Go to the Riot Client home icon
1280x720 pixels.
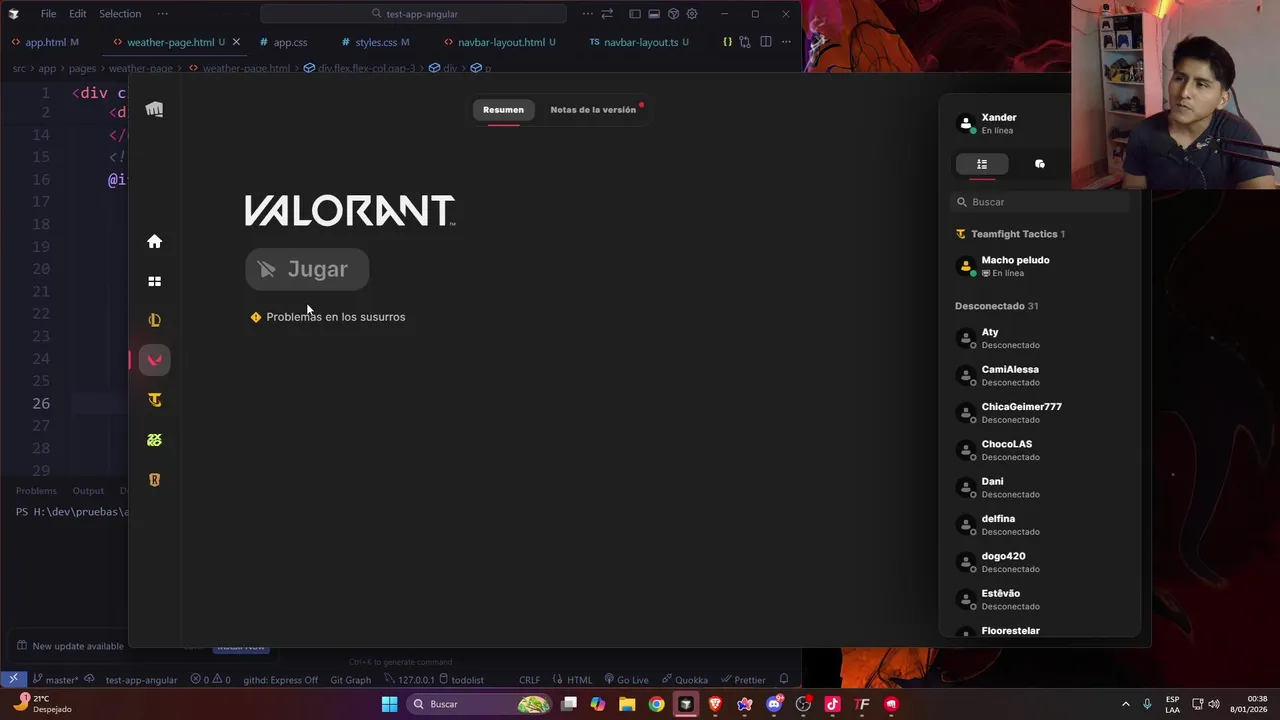click(154, 241)
